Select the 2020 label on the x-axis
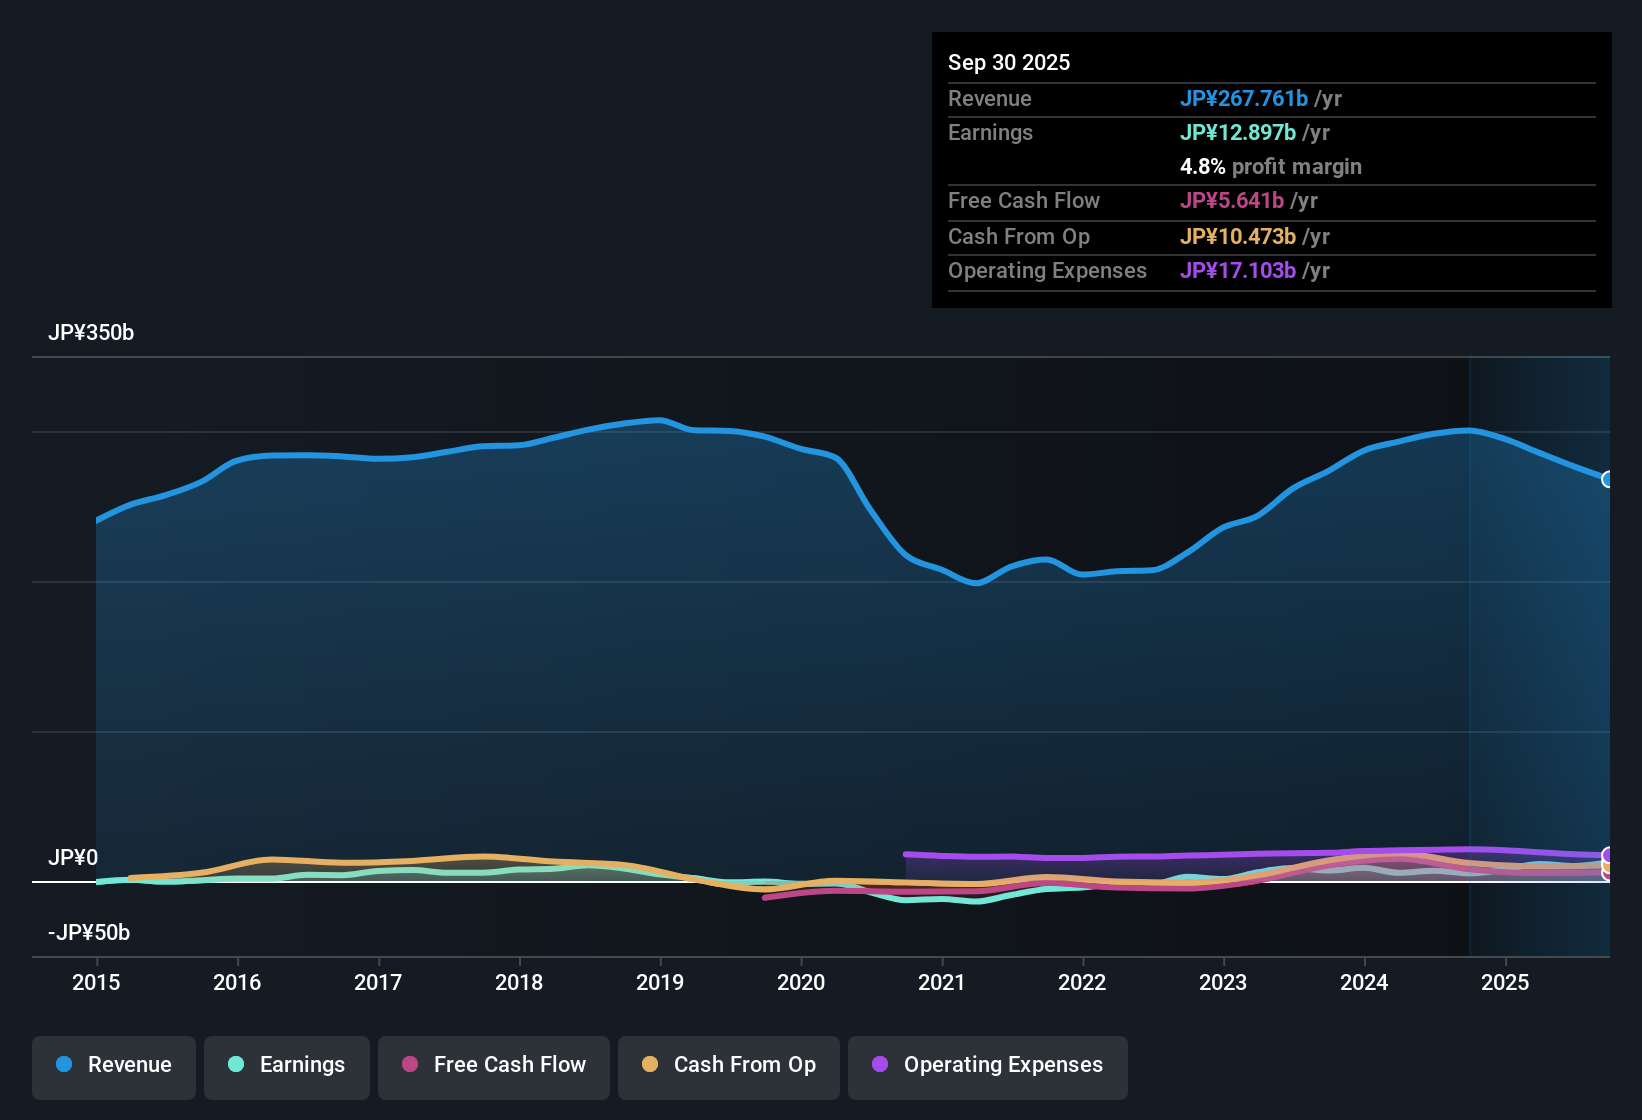The height and width of the screenshot is (1120, 1642). click(801, 983)
